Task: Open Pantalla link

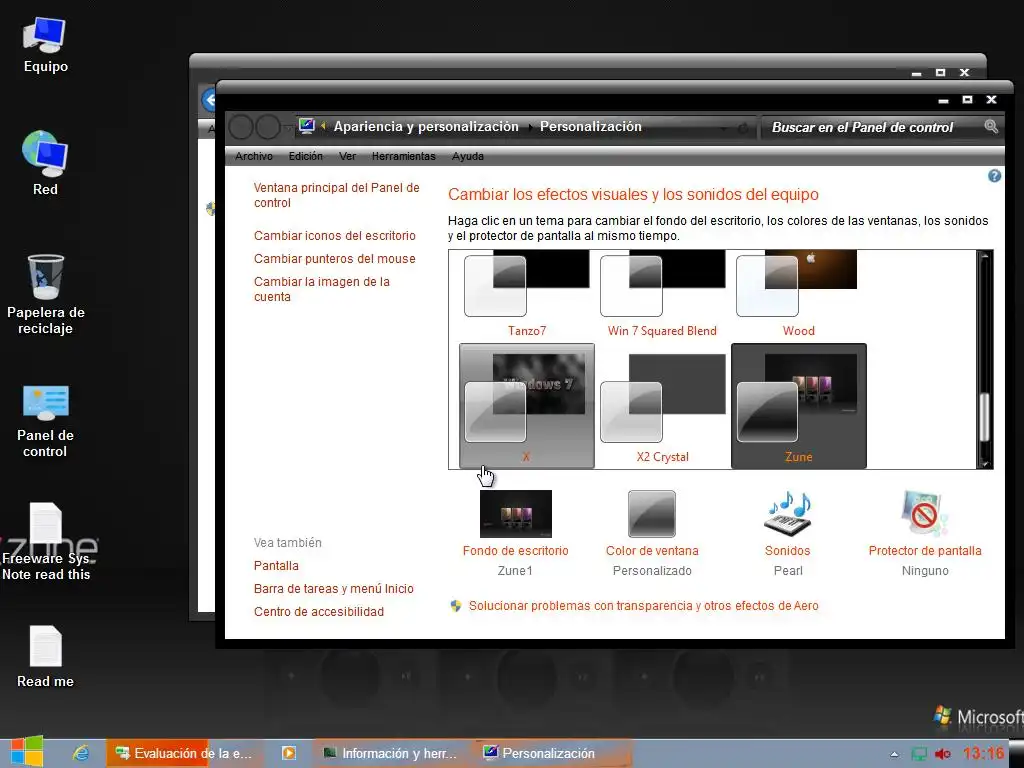Action: pyautogui.click(x=276, y=566)
